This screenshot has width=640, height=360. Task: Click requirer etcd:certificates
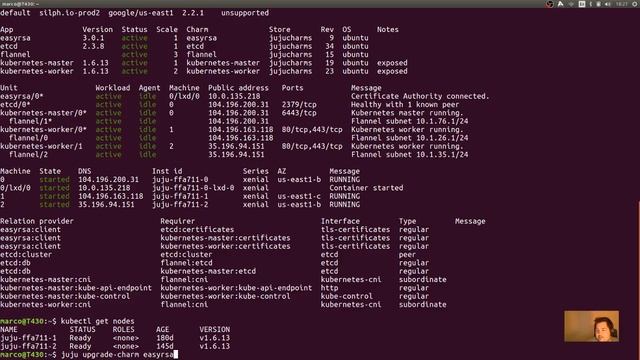(197, 229)
